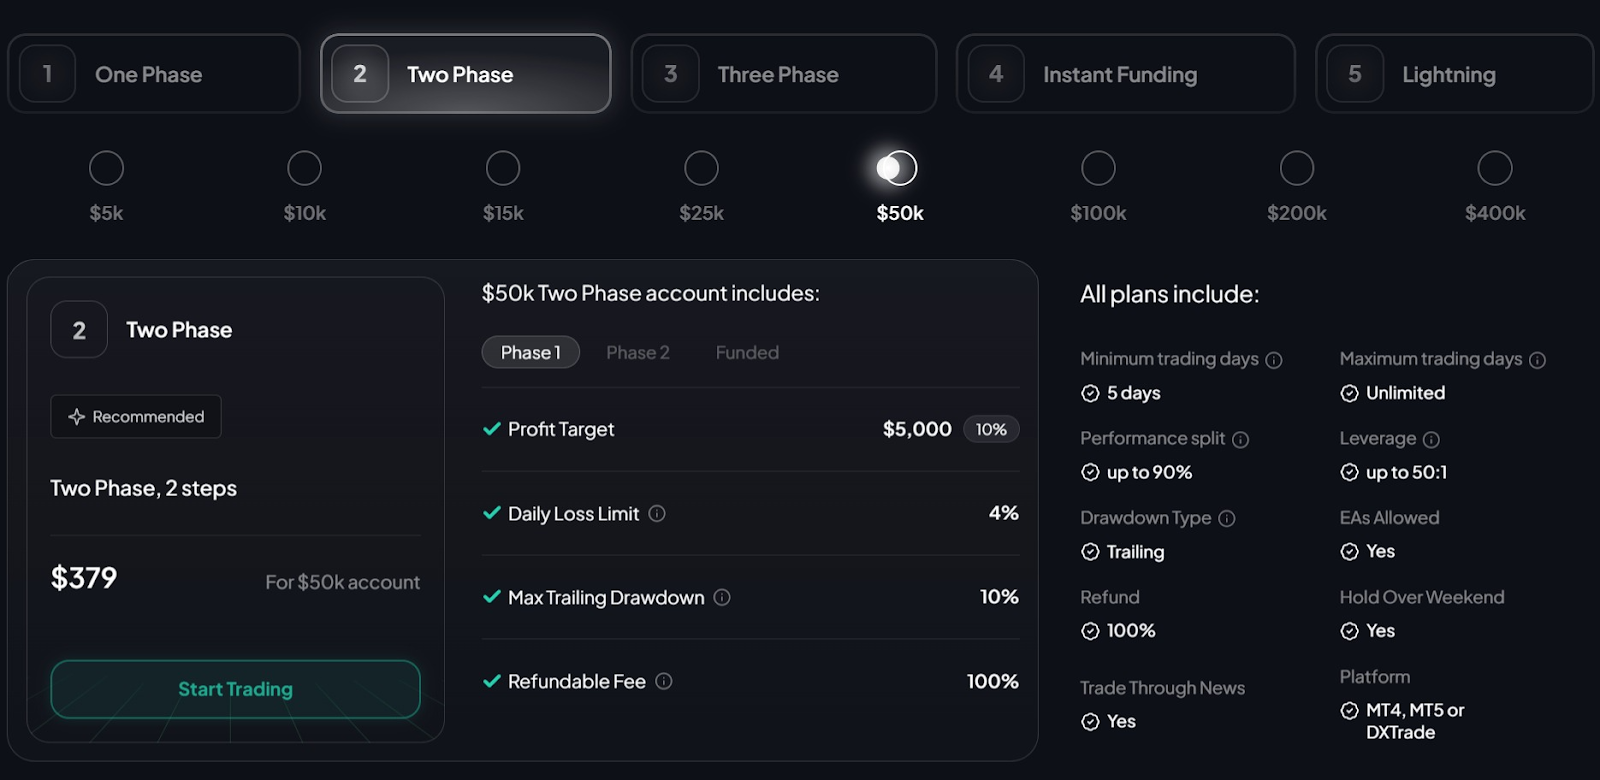This screenshot has width=1600, height=780.
Task: Select the $100k account size option
Action: point(1098,168)
